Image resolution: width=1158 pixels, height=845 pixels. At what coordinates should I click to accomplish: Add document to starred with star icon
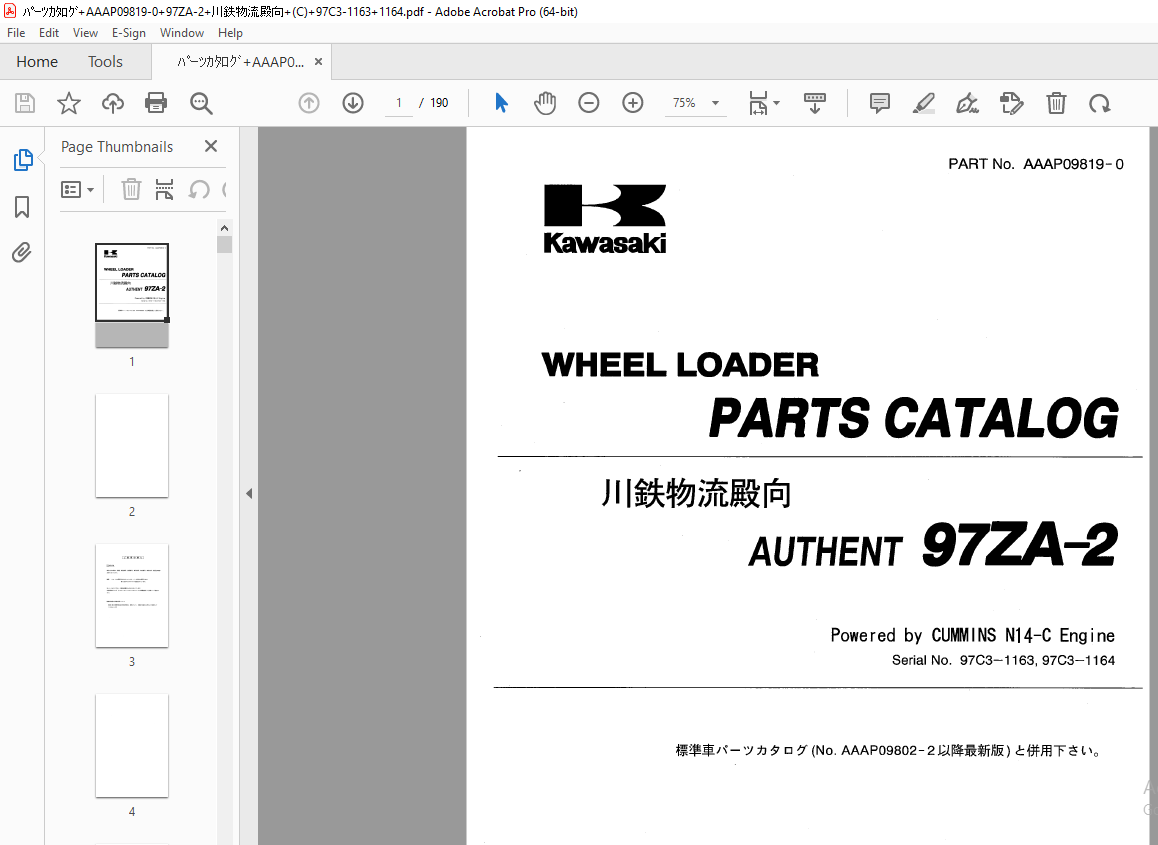pos(69,103)
